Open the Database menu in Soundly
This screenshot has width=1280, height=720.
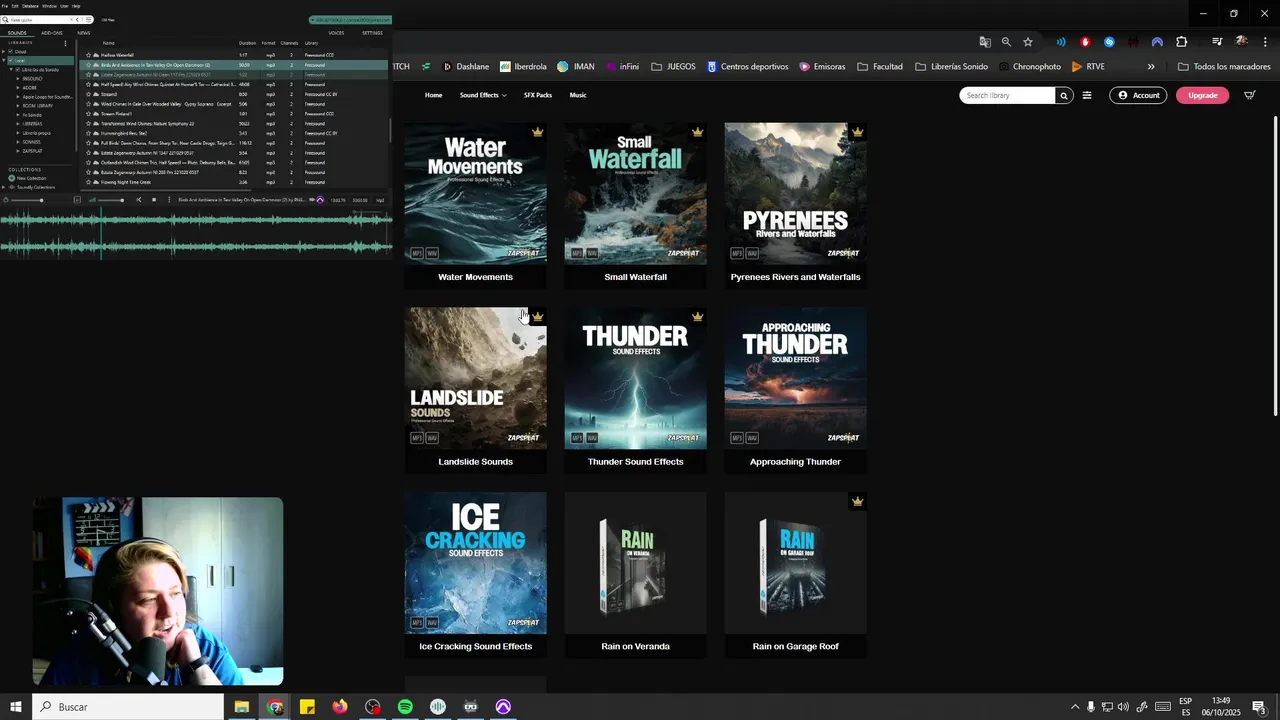(30, 6)
